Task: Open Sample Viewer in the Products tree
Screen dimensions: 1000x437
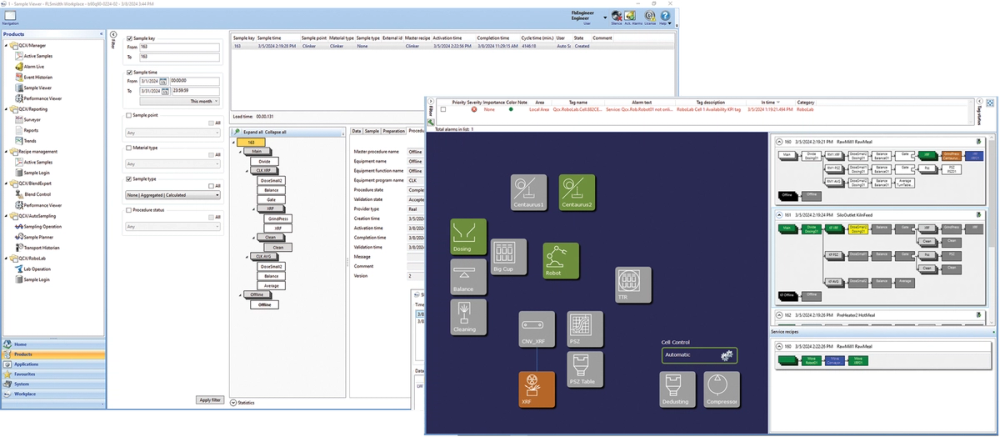Action: click(x=40, y=88)
